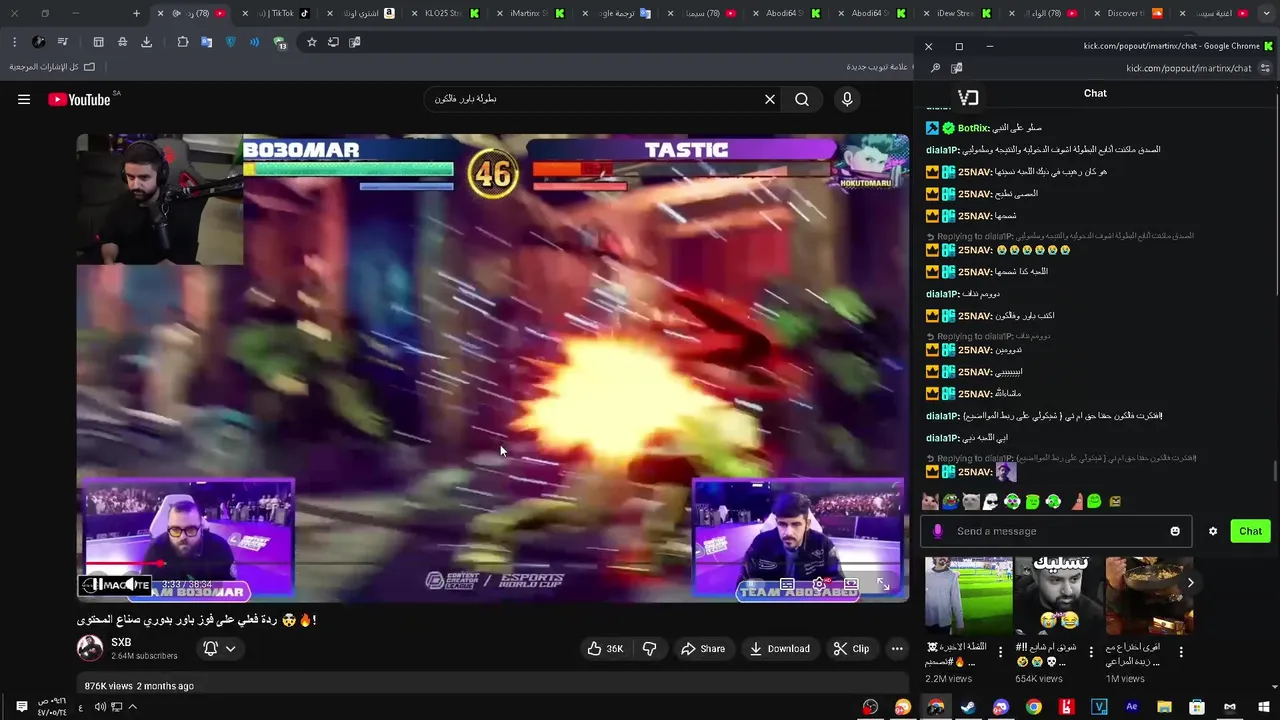Viewport: 1280px width, 720px height.
Task: Open Kick chat settings gear
Action: coord(1213,531)
